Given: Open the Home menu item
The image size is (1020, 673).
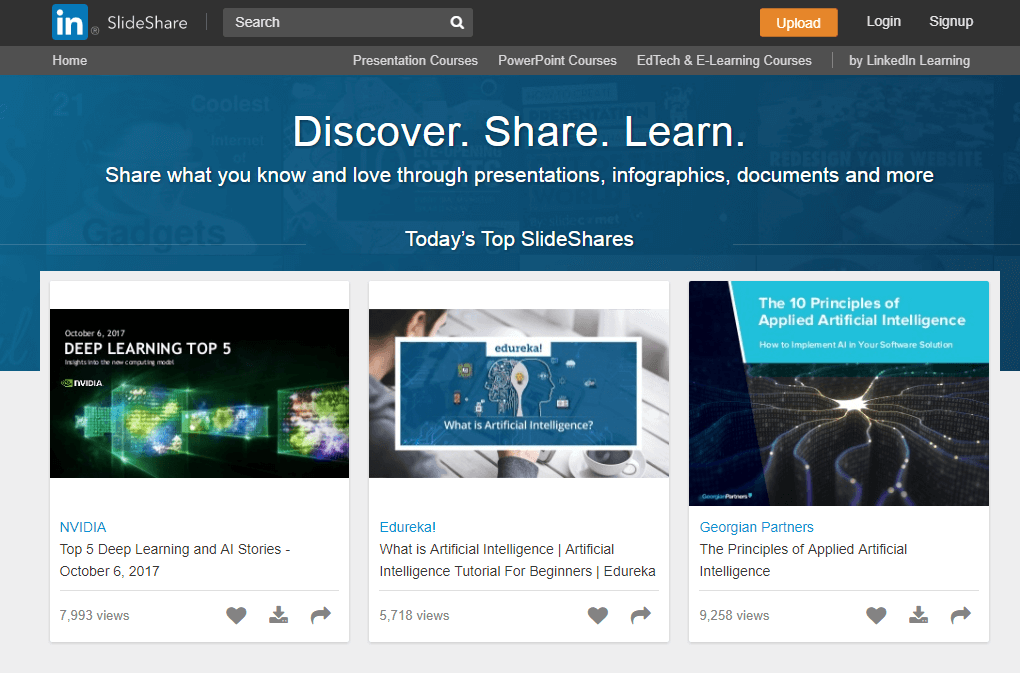Looking at the screenshot, I should point(70,60).
